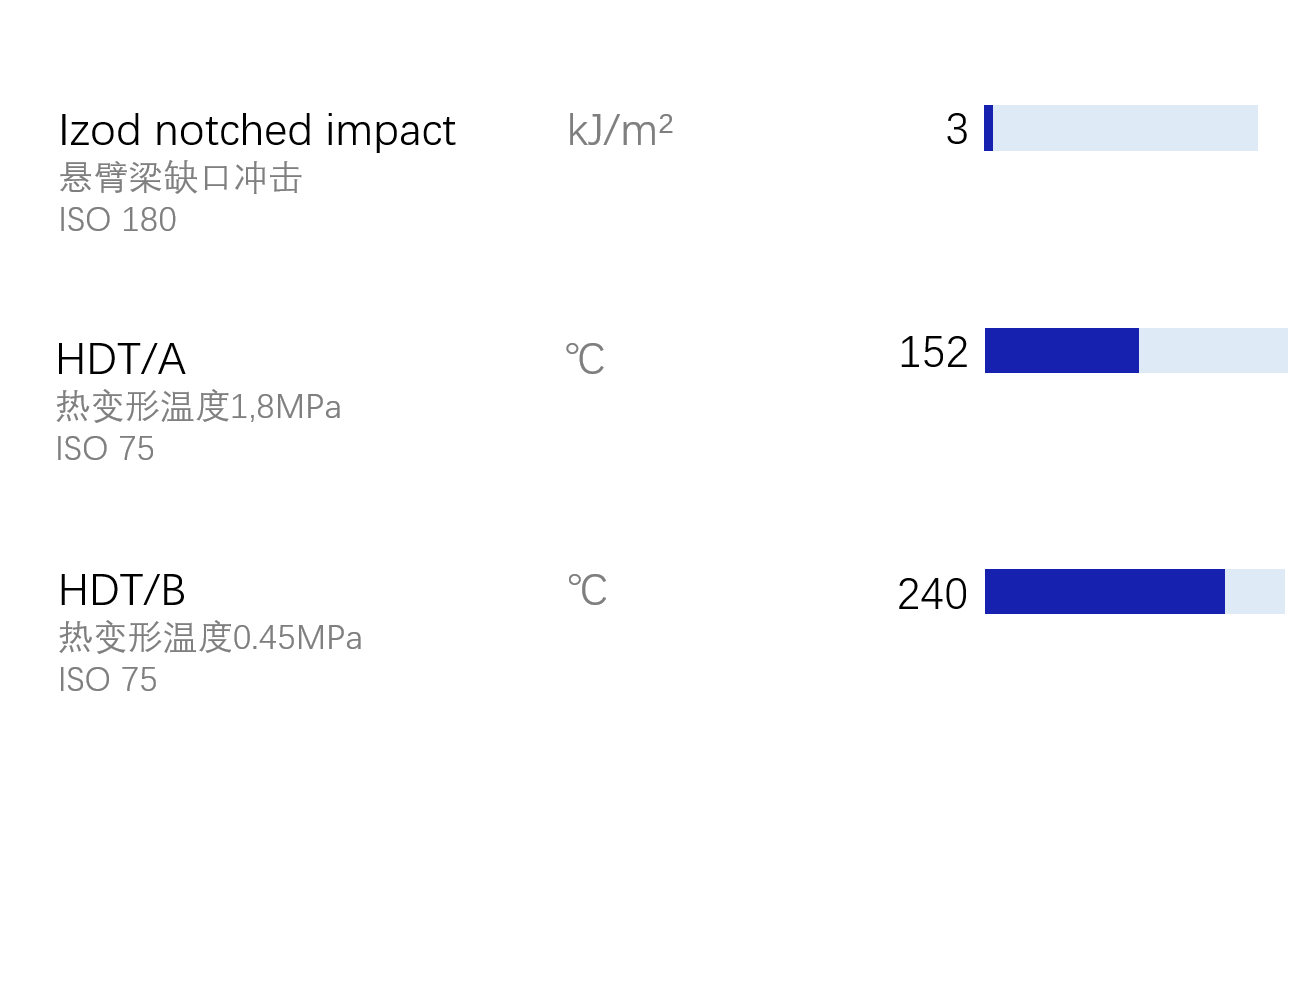The height and width of the screenshot is (997, 1295).
Task: Click the ℃ unit in HDT/A row
Action: pyautogui.click(x=585, y=360)
